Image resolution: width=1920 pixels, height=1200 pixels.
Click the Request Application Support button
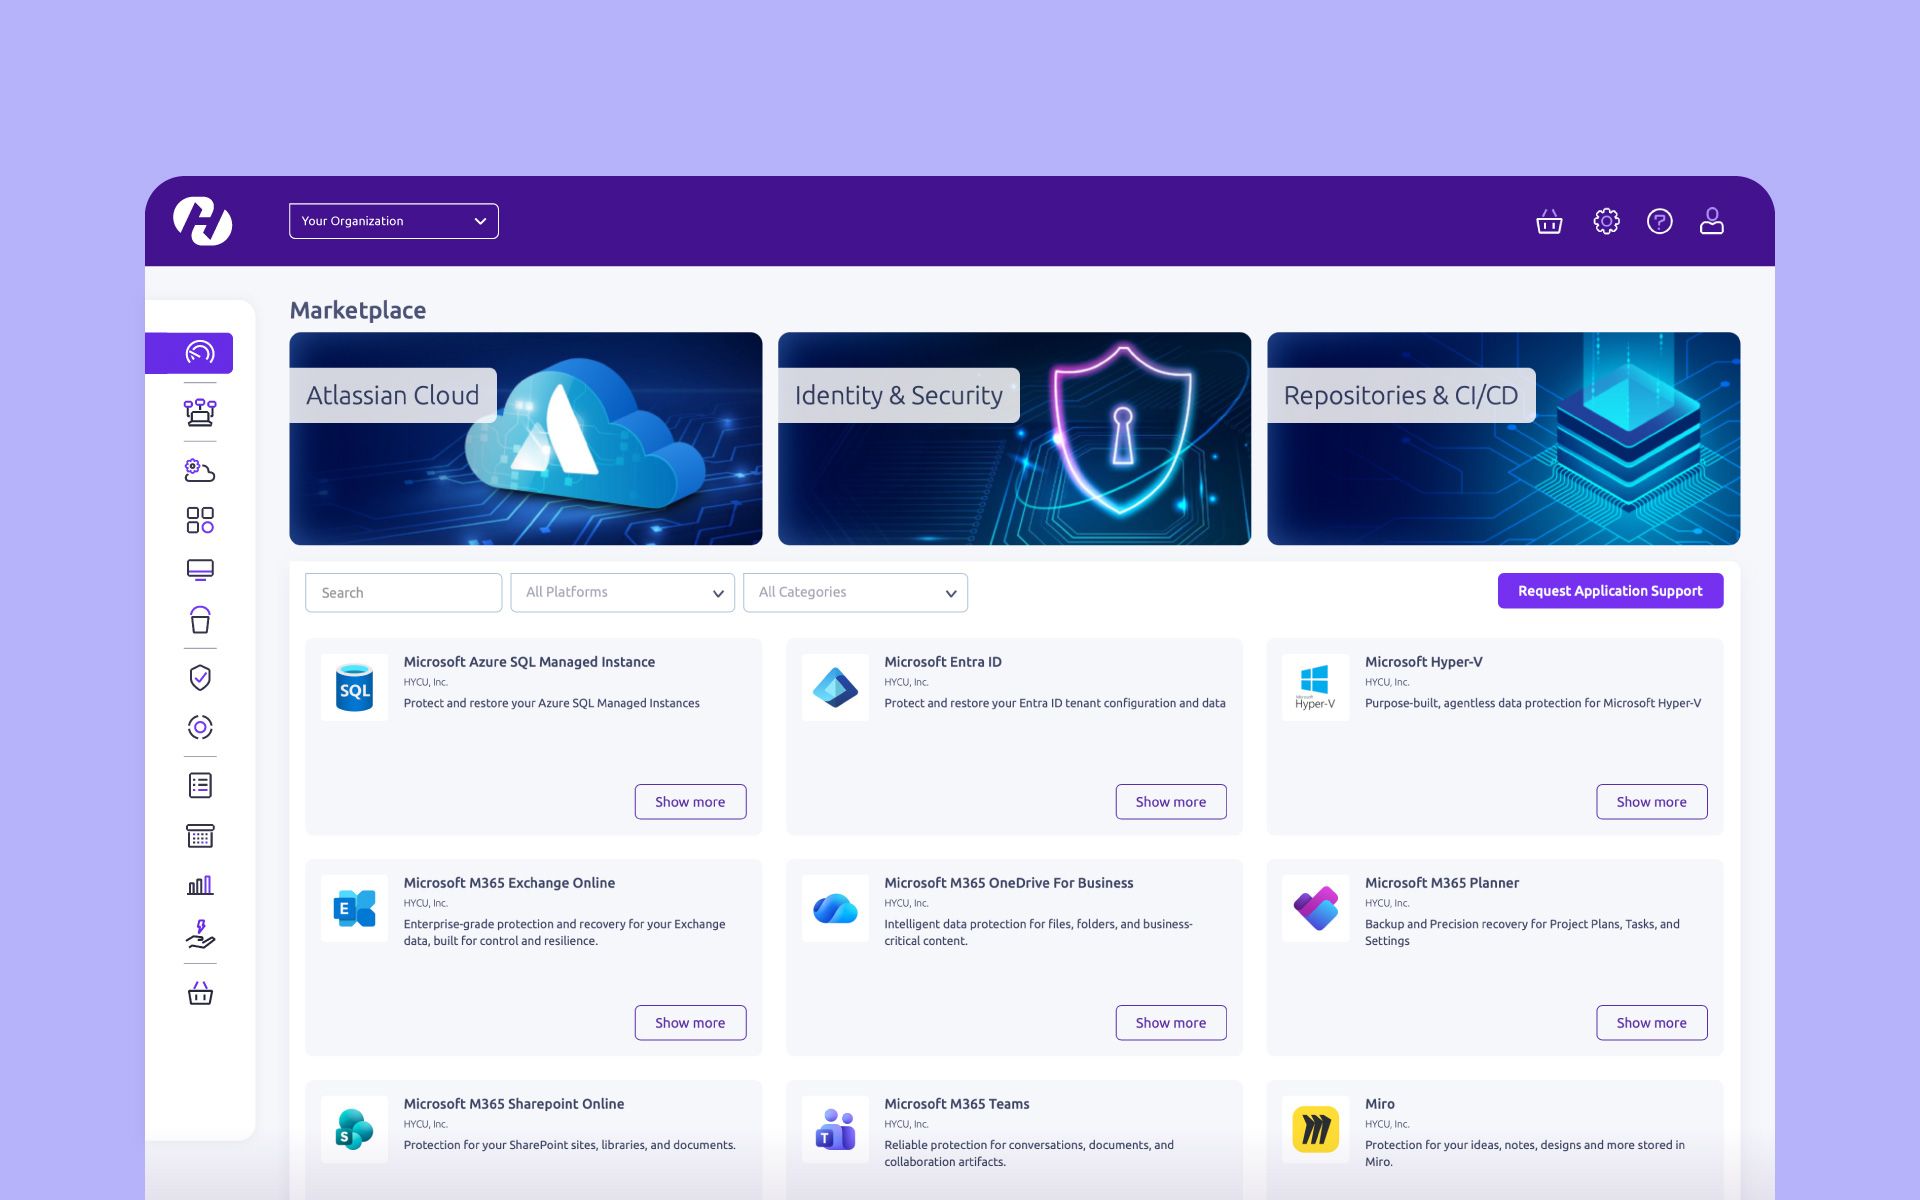click(x=1610, y=591)
